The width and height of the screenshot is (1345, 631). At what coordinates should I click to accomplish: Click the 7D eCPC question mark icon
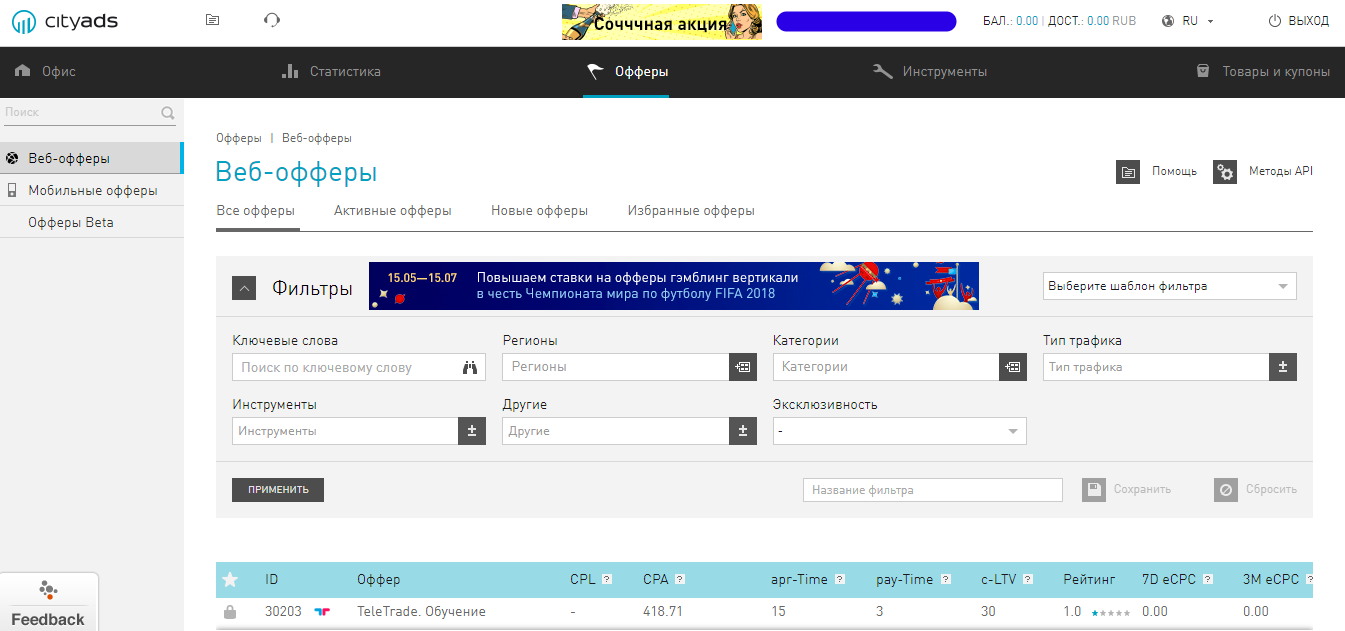coord(1208,579)
